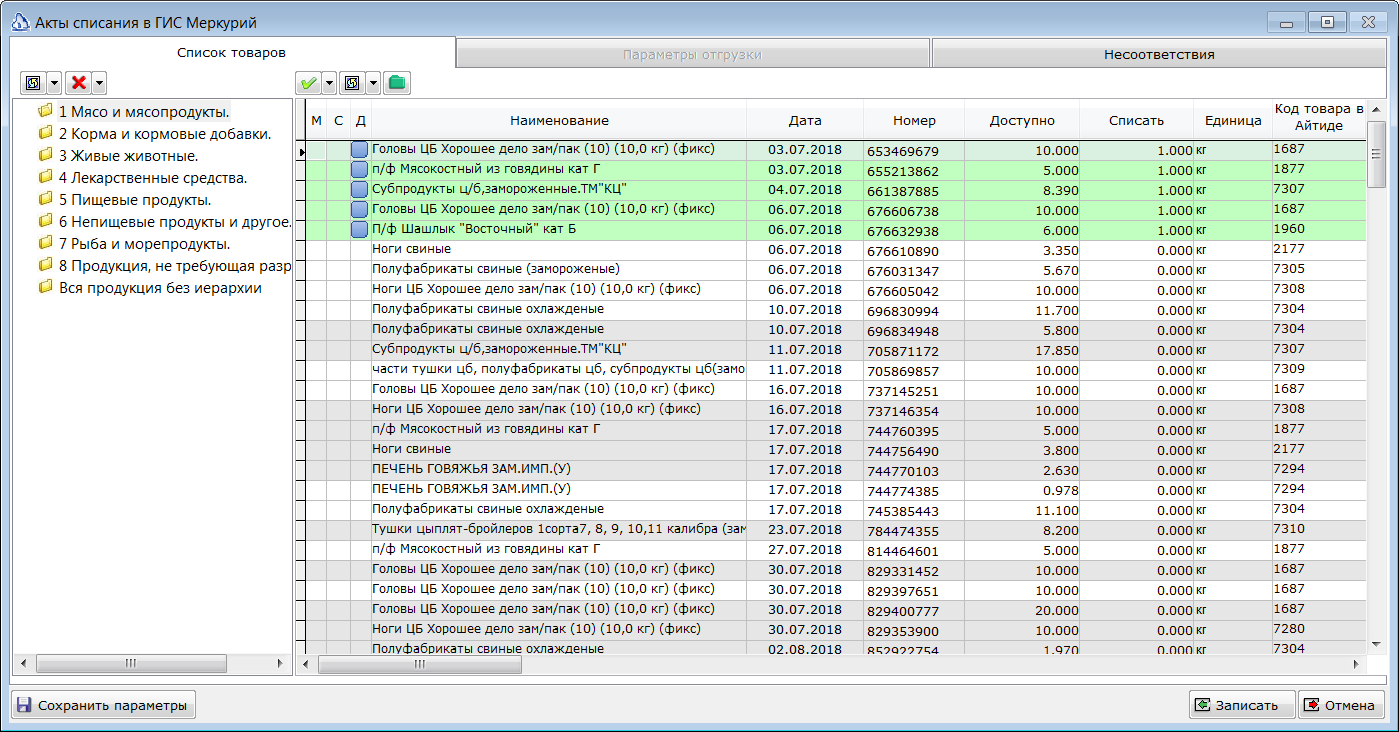Click the Наименование column header
The width and height of the screenshot is (1399, 732).
coord(559,120)
